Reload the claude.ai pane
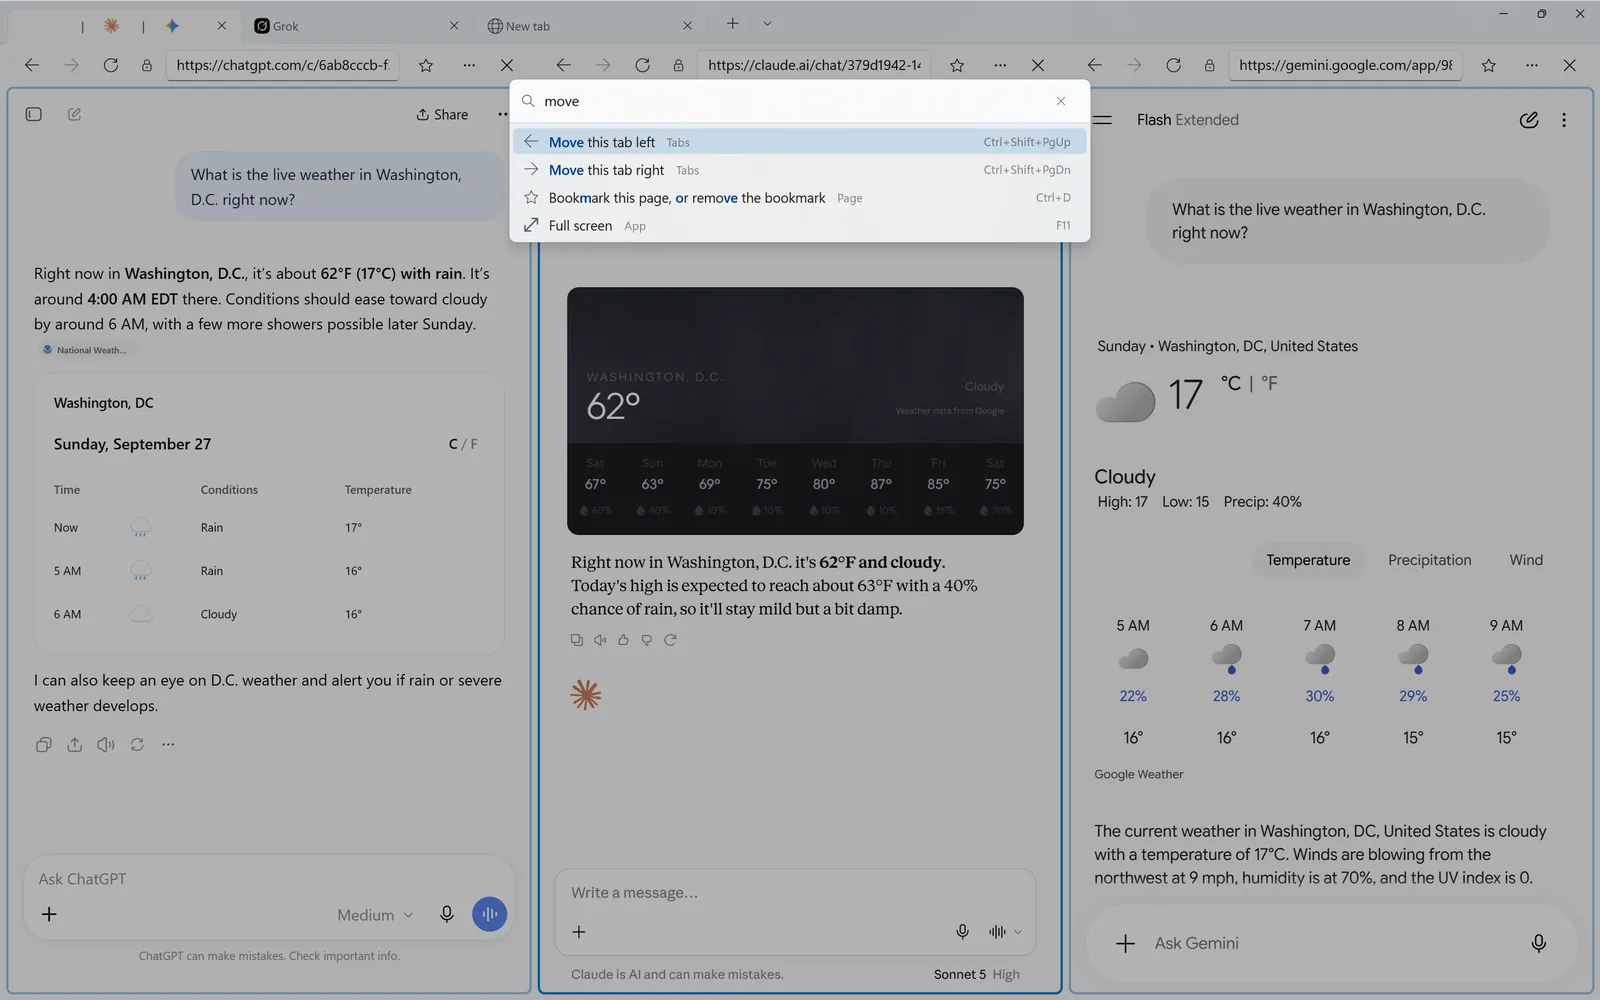Screen dimensions: 1600x1000 click(x=642, y=65)
